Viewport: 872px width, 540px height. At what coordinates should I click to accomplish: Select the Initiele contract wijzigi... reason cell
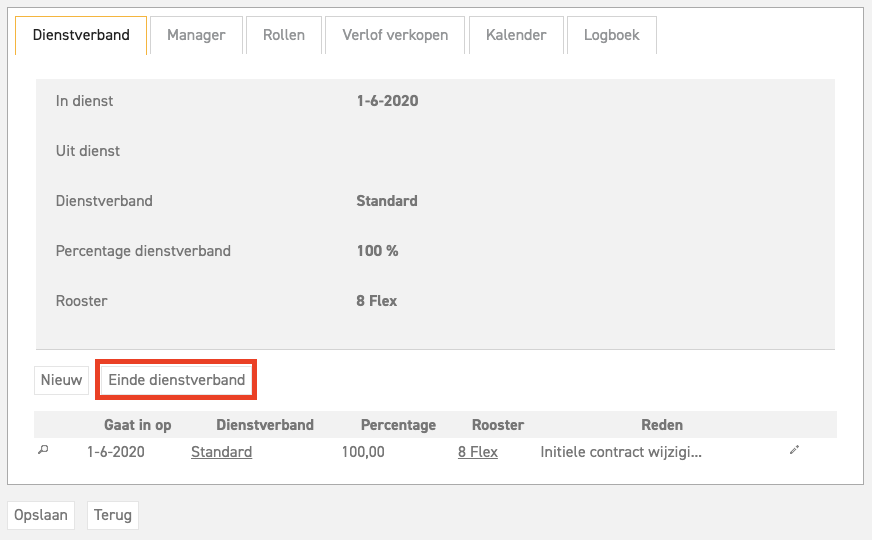[621, 452]
